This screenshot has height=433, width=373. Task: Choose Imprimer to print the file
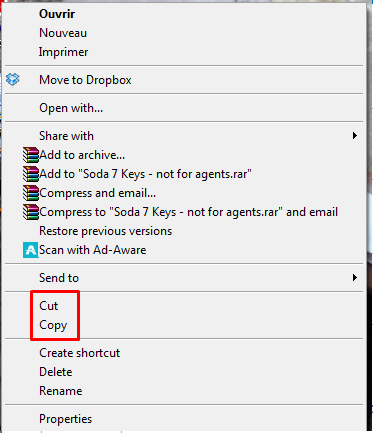[63, 52]
